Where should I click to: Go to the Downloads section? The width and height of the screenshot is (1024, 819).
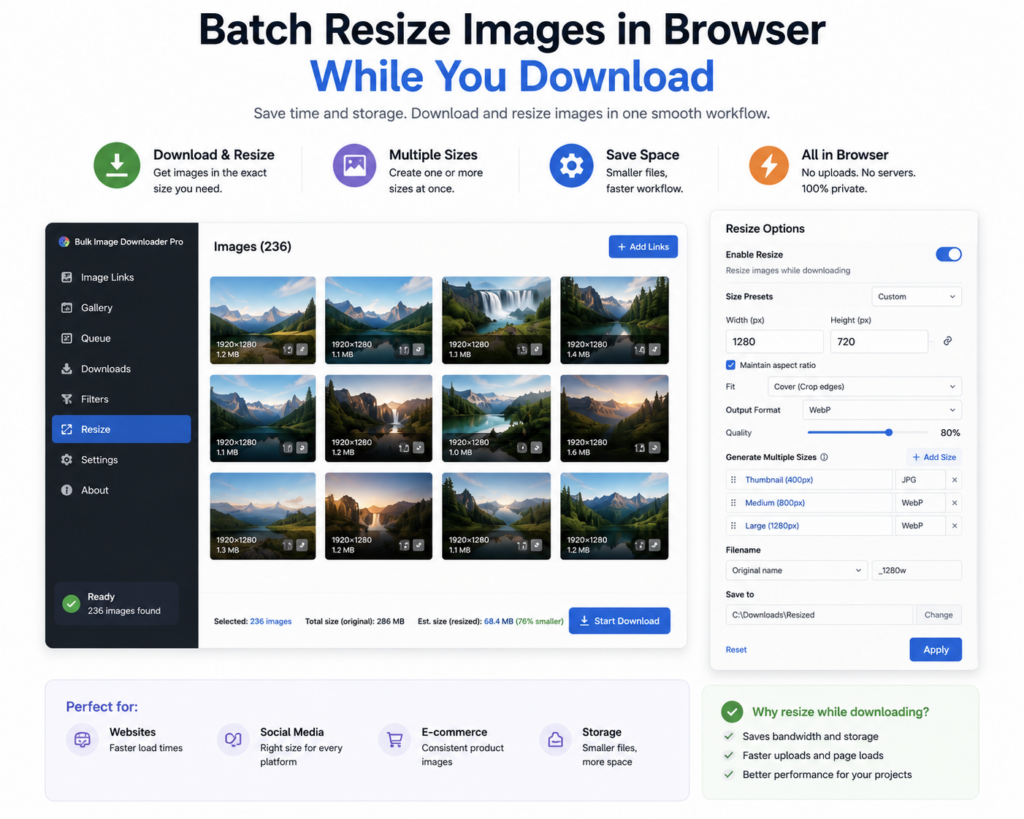click(x=121, y=369)
